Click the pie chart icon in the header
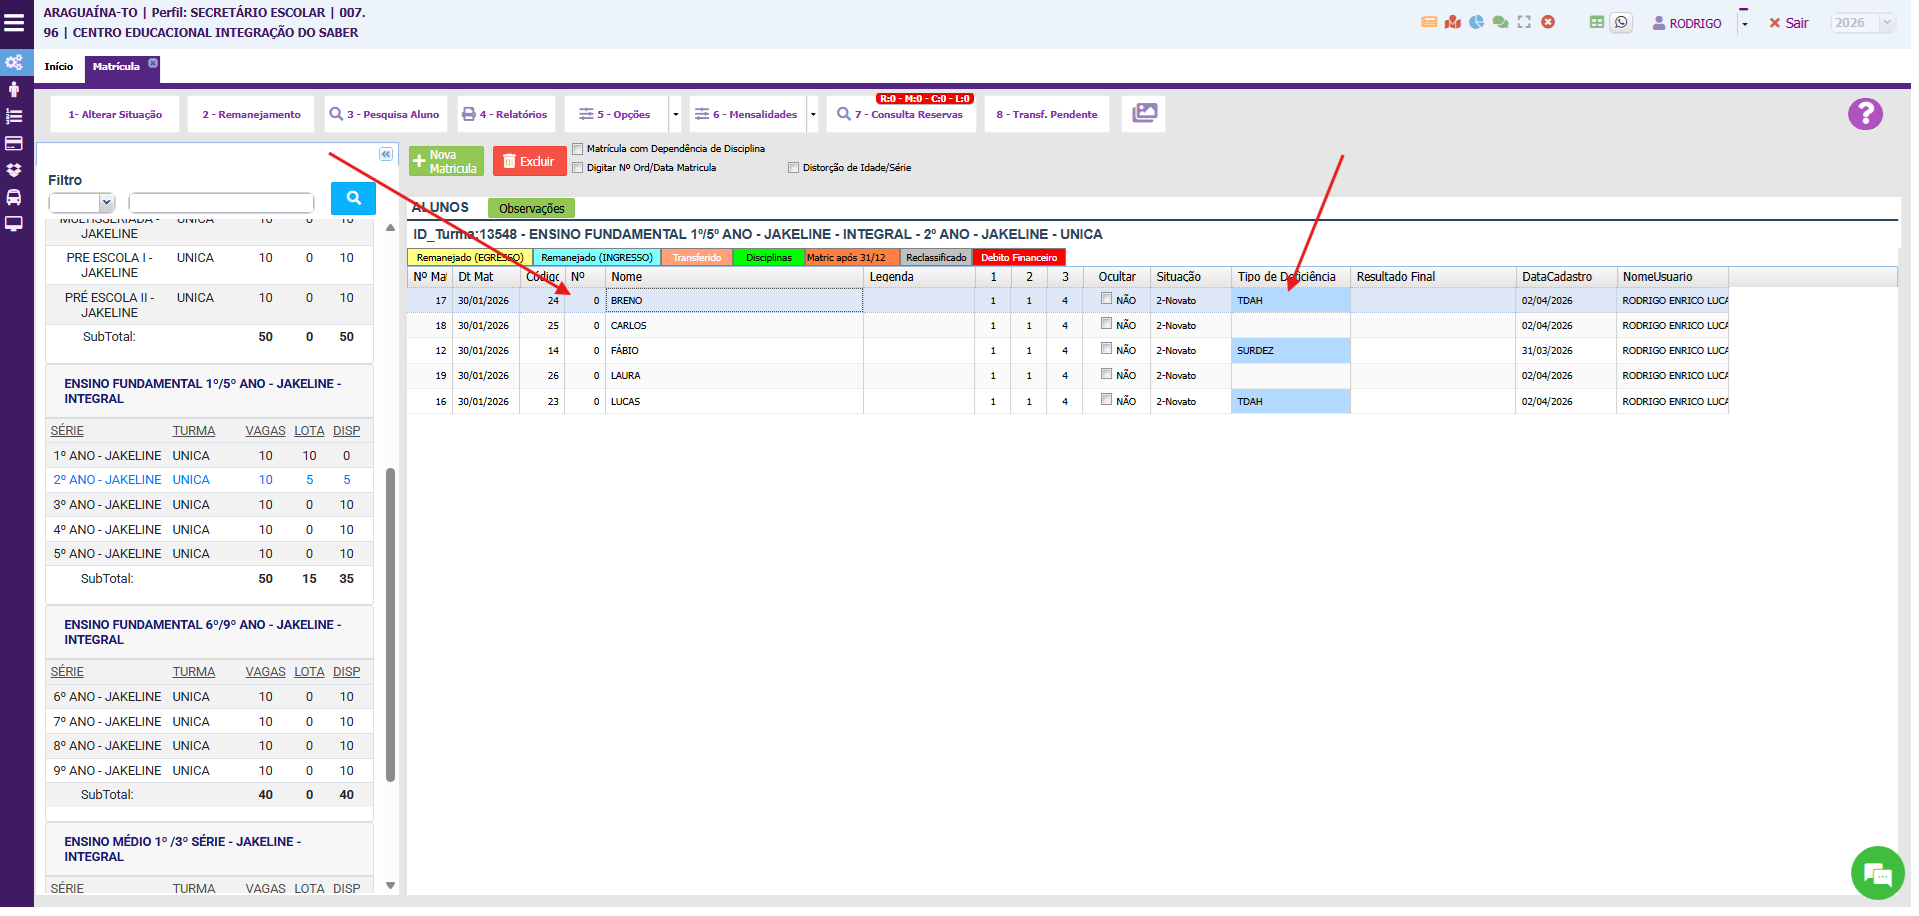1919x916 pixels. [1476, 22]
